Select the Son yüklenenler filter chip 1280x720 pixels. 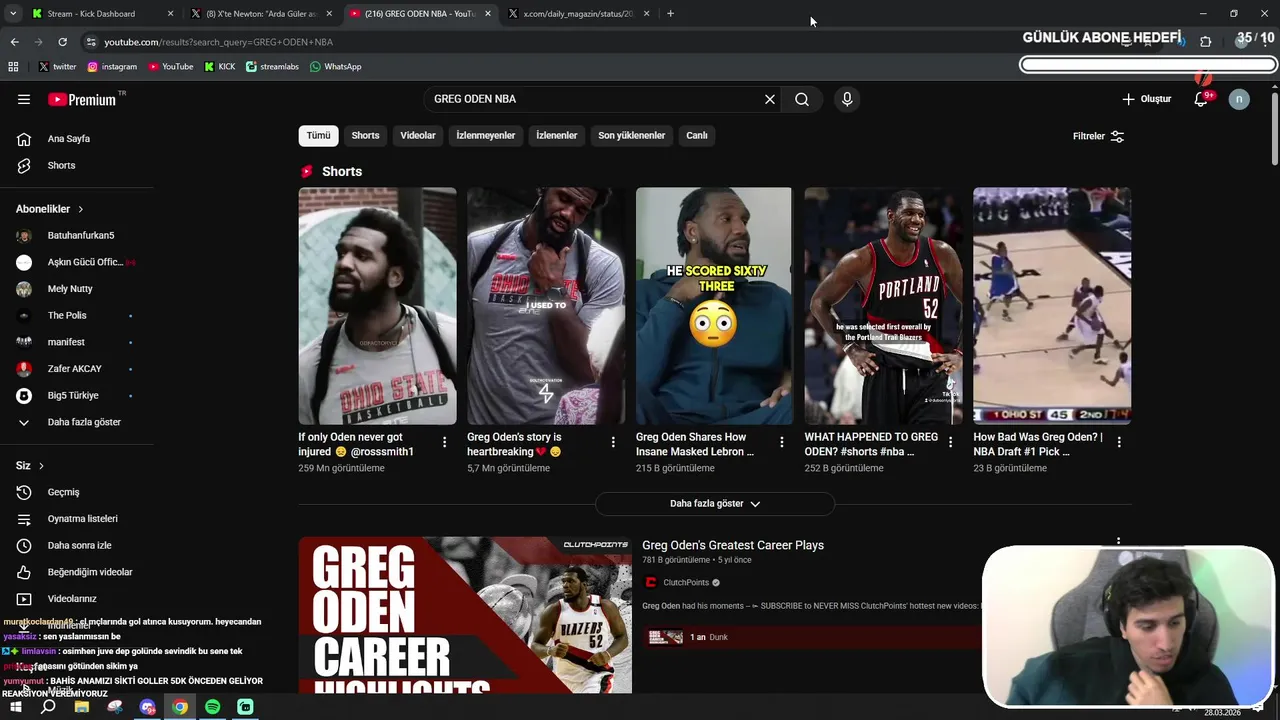click(x=631, y=135)
